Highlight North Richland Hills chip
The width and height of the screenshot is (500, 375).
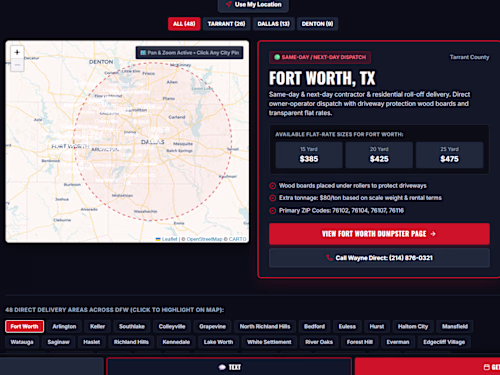pyautogui.click(x=265, y=327)
